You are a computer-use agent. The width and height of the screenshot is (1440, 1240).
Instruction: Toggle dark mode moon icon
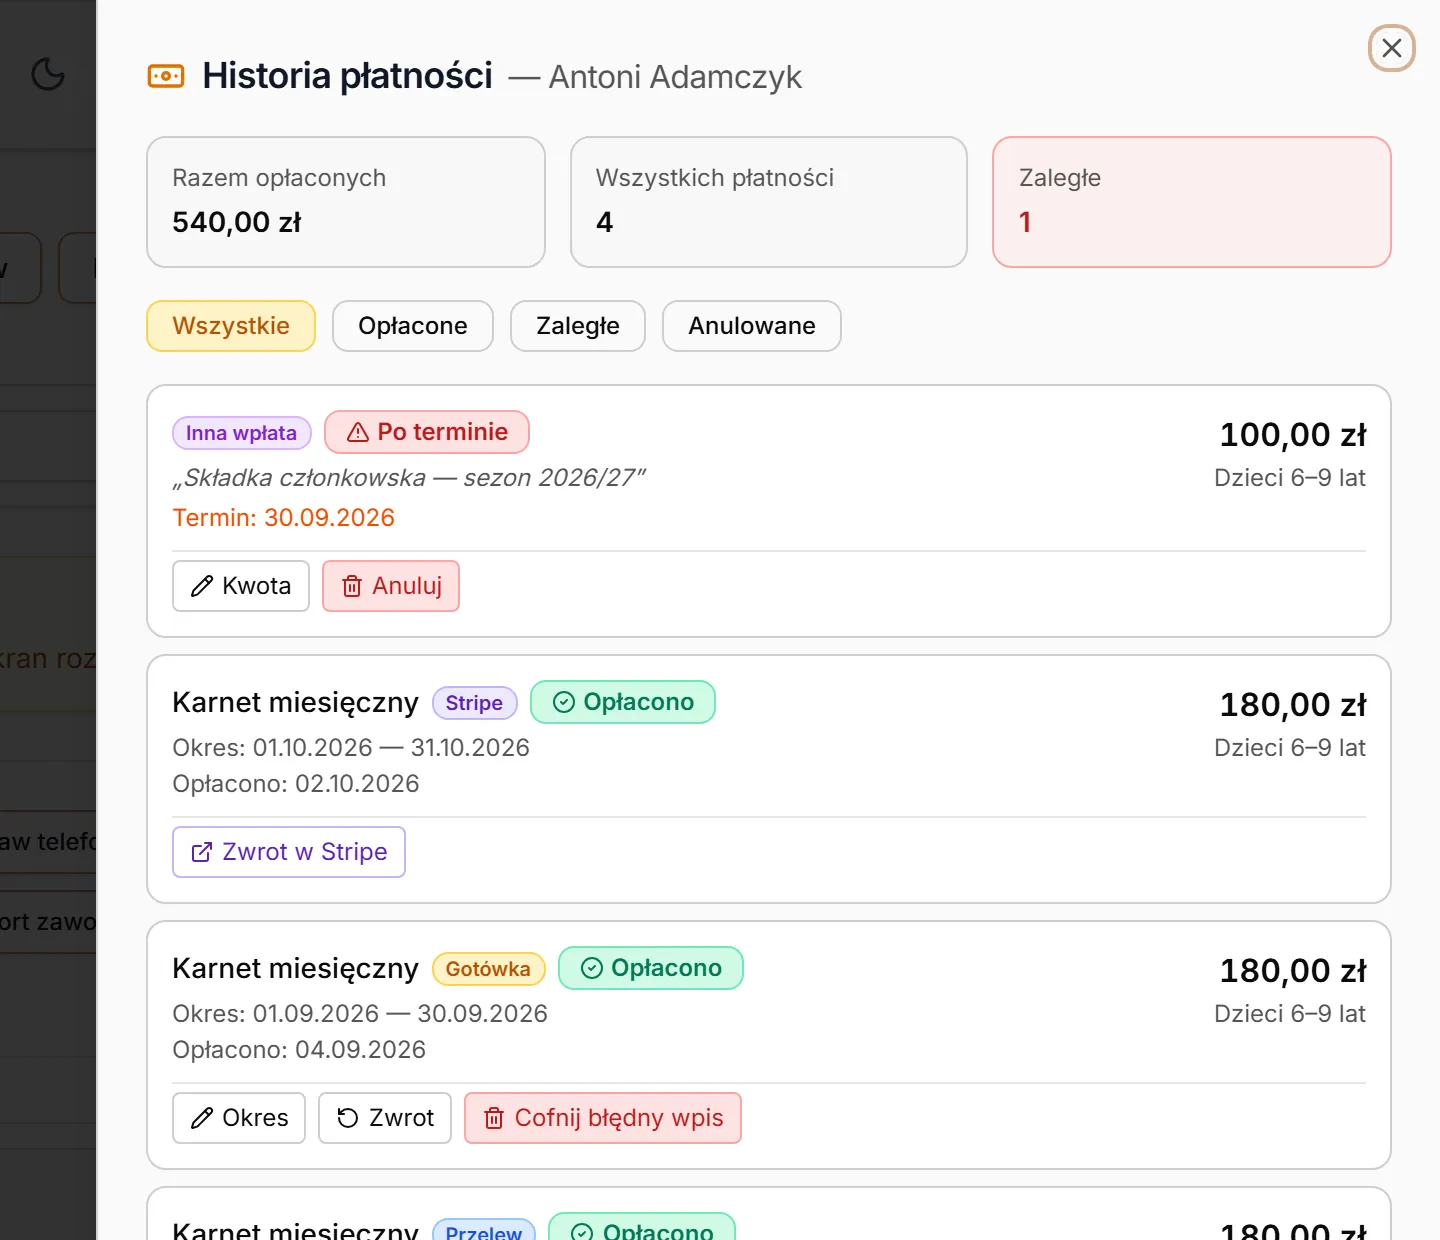[48, 74]
